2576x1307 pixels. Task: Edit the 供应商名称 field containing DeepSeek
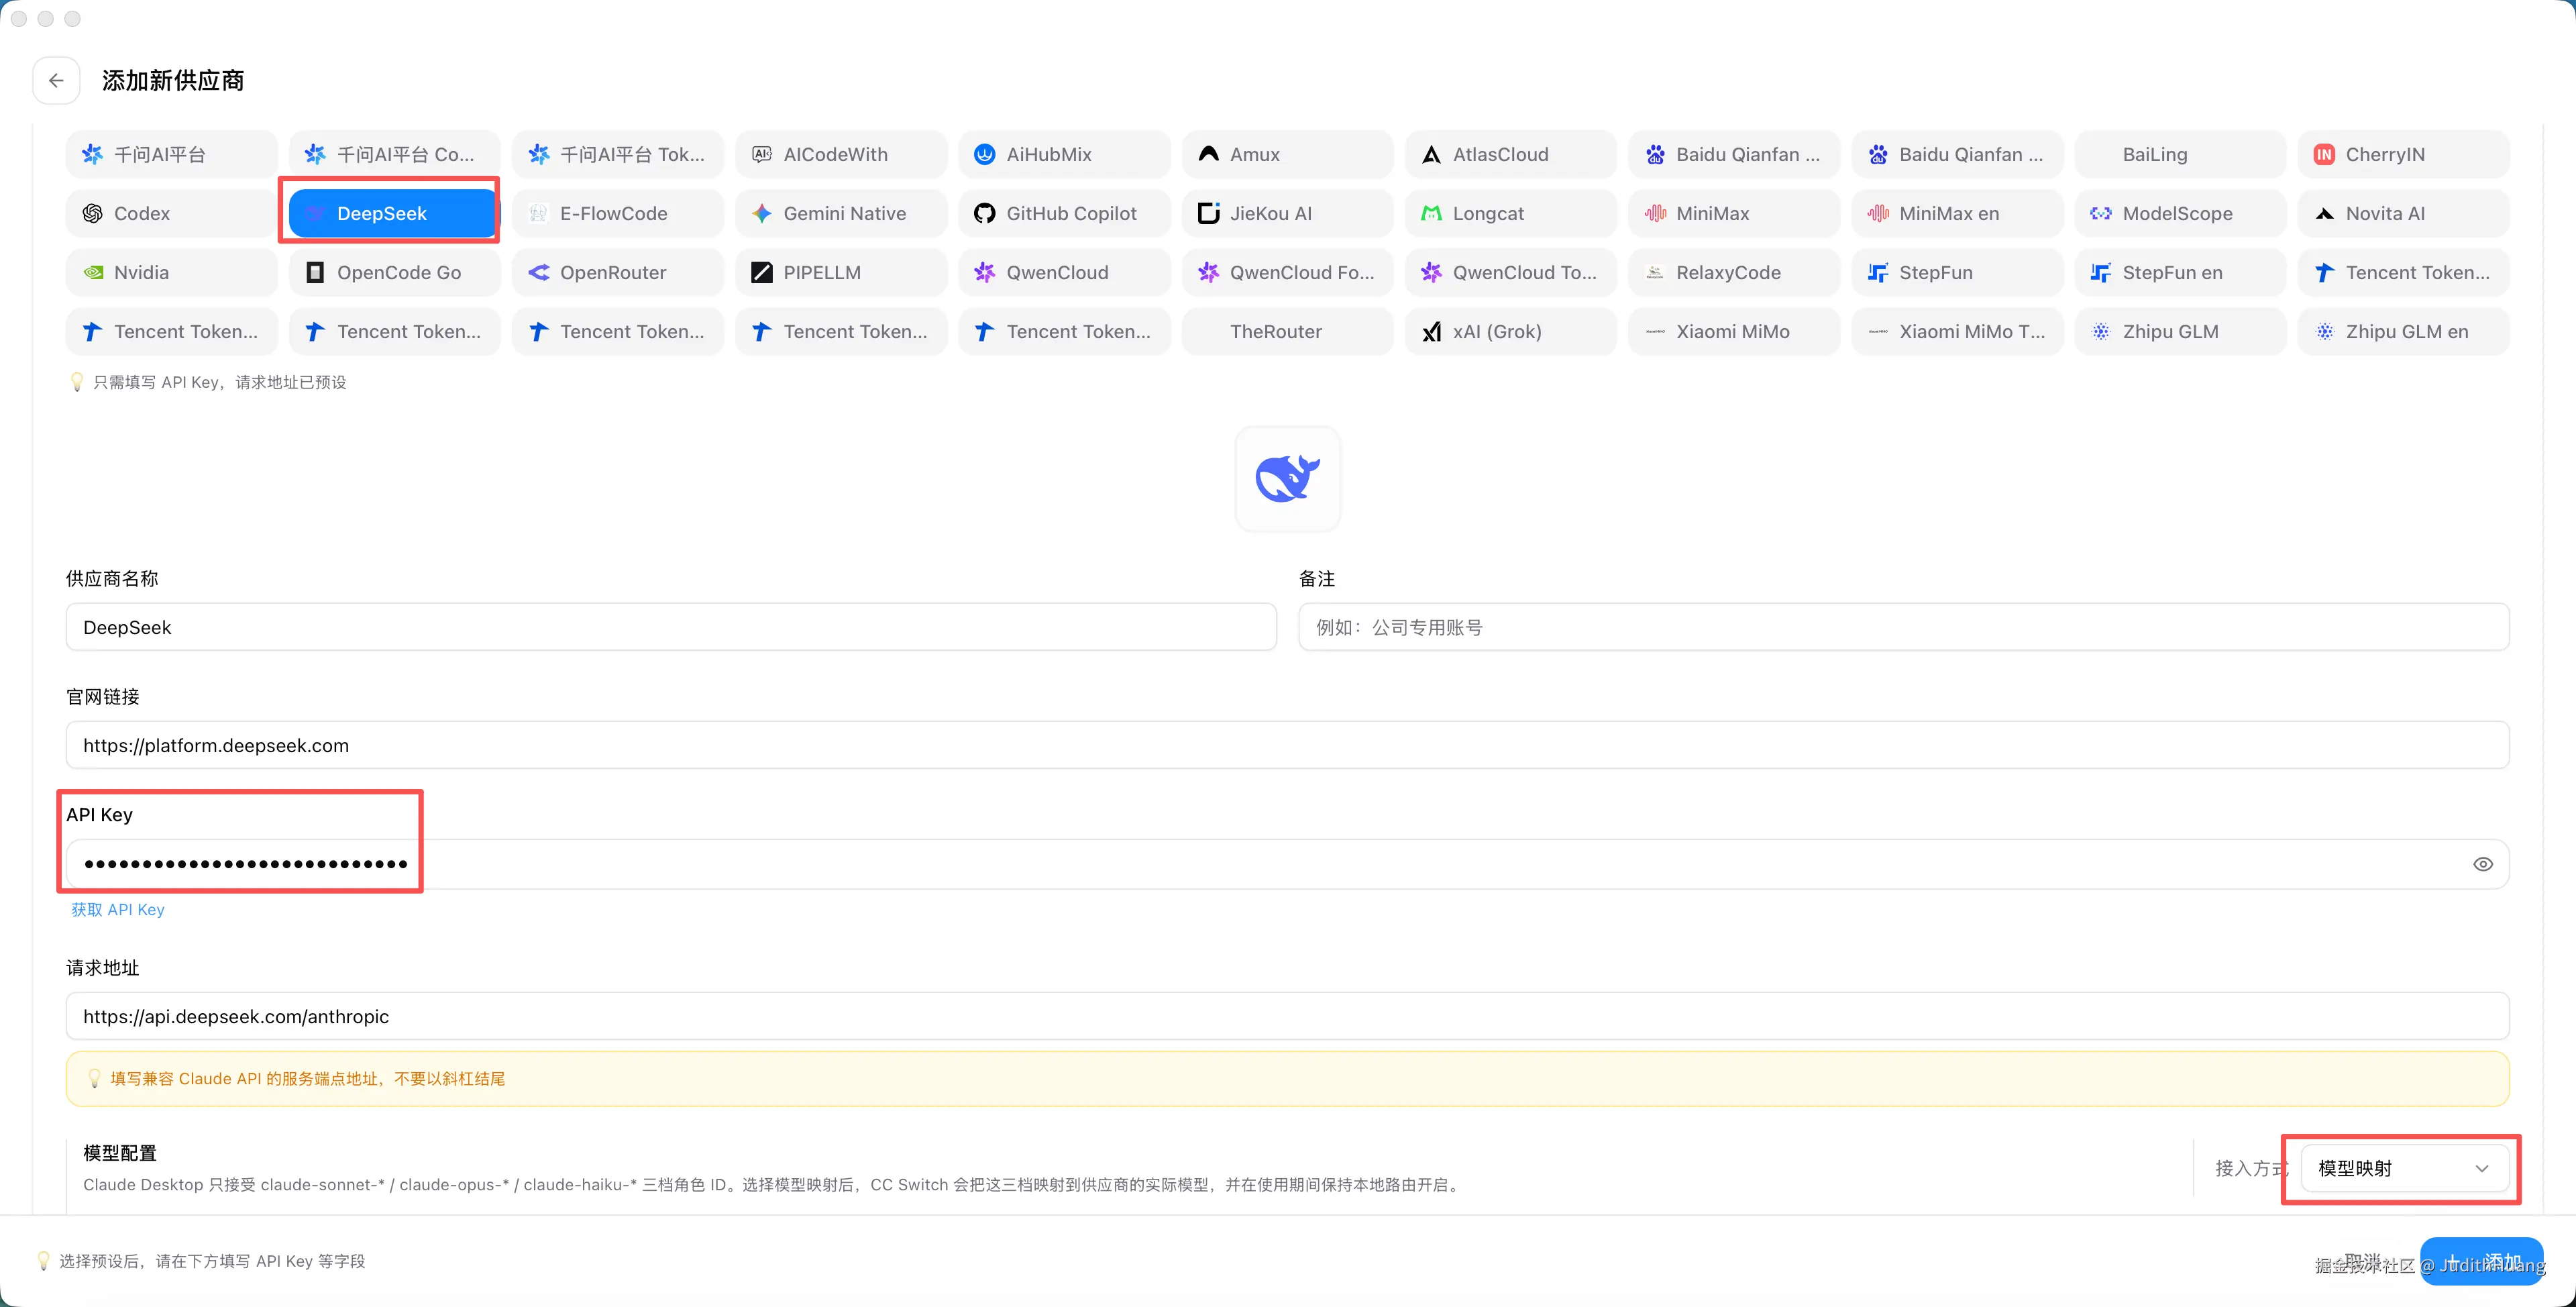point(671,627)
